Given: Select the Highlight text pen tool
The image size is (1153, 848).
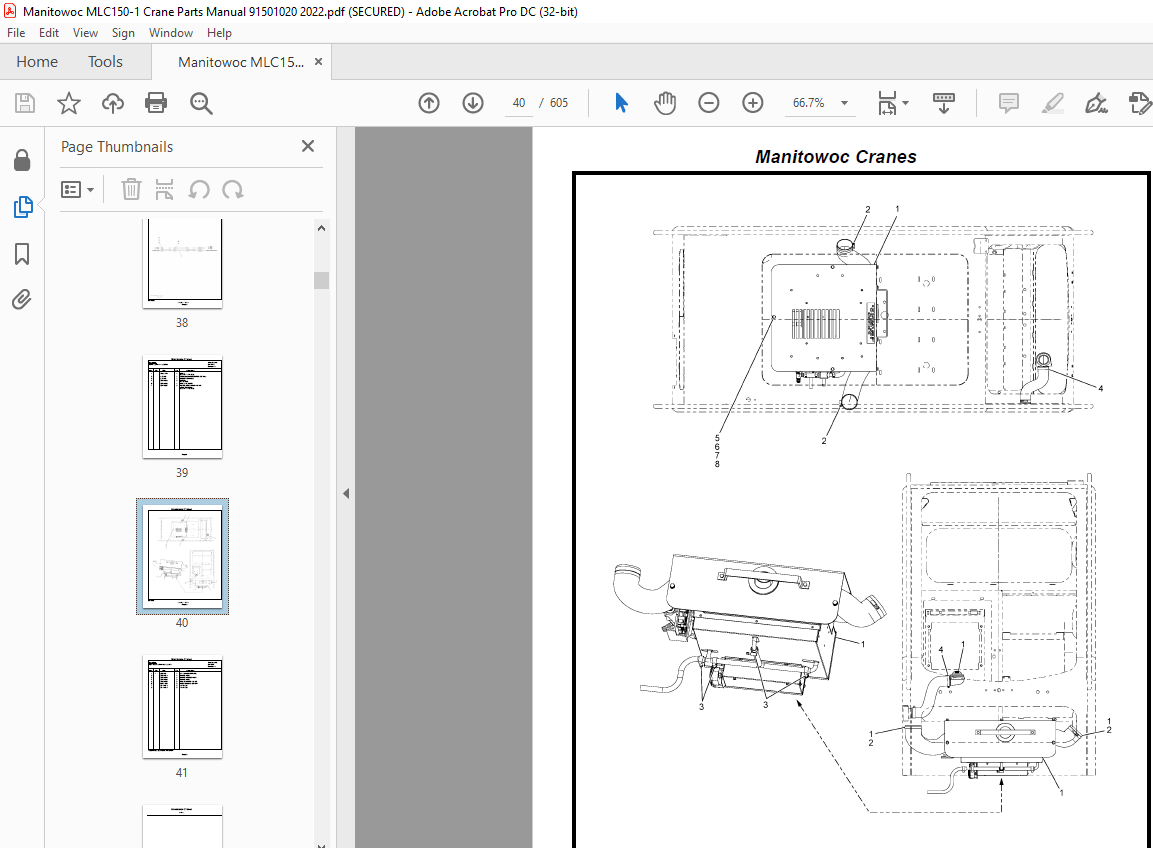Looking at the screenshot, I should tap(1053, 103).
